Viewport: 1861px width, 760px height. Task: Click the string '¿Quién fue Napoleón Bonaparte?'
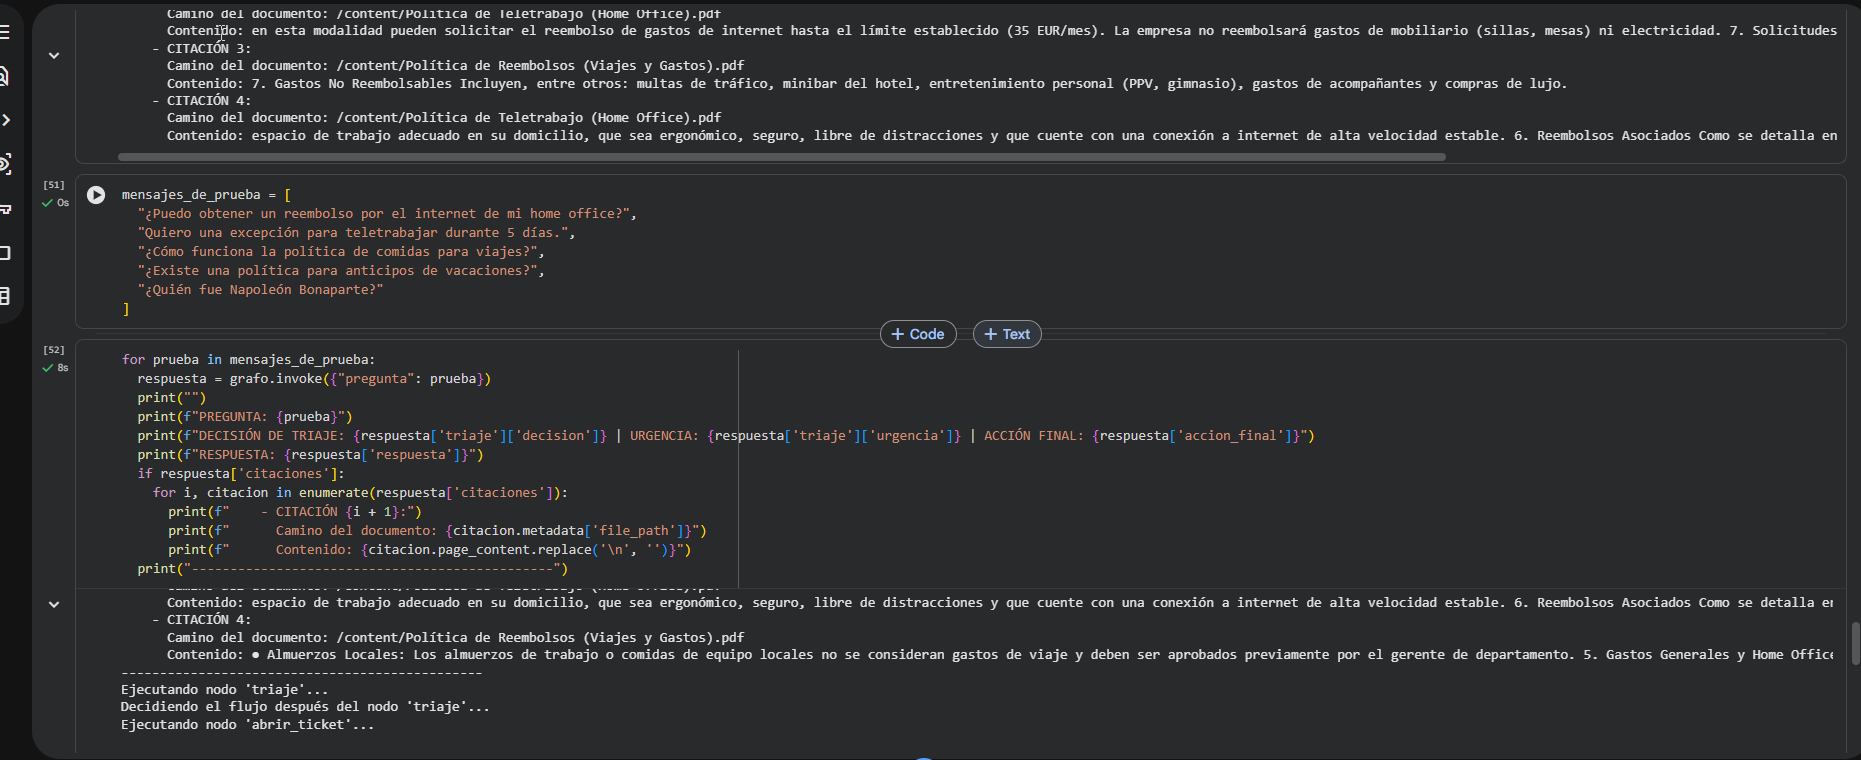coord(260,290)
